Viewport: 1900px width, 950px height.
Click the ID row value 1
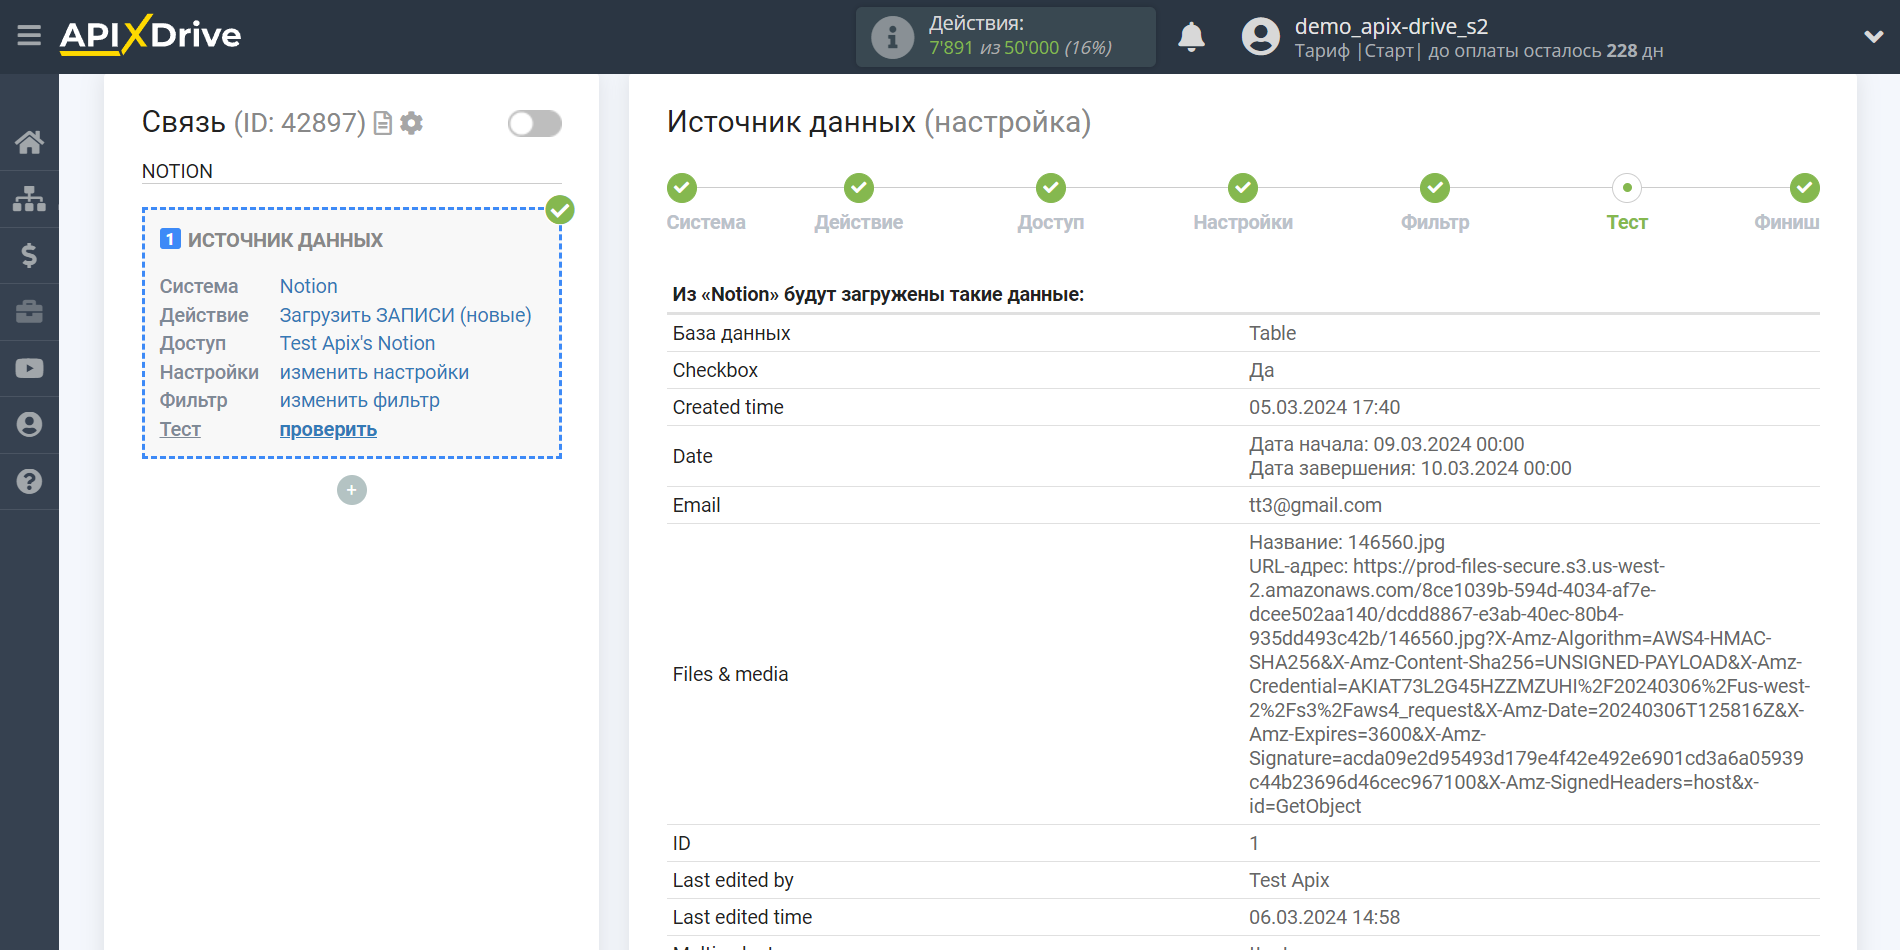coord(1254,843)
